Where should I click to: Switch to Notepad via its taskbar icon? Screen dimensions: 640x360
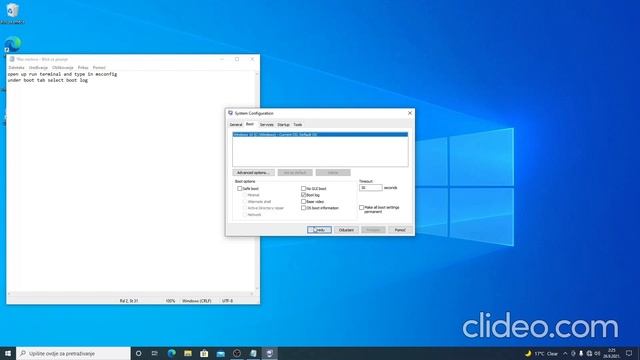pyautogui.click(x=253, y=353)
